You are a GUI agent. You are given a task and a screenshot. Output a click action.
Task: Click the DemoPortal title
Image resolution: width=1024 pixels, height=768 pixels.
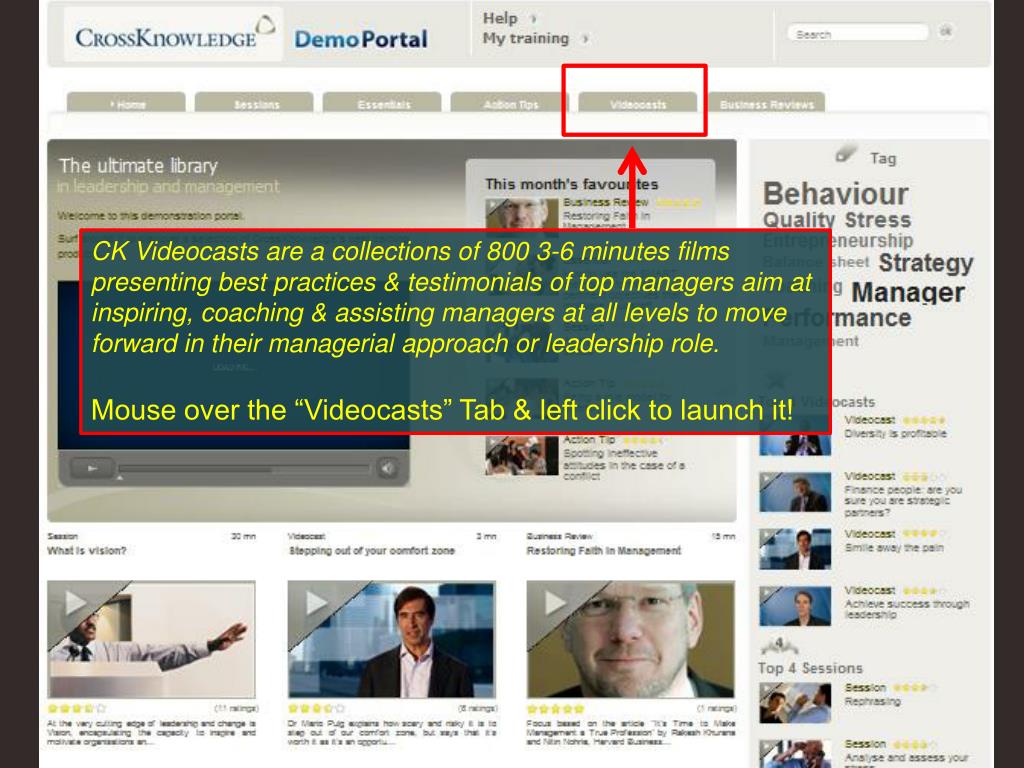point(361,39)
